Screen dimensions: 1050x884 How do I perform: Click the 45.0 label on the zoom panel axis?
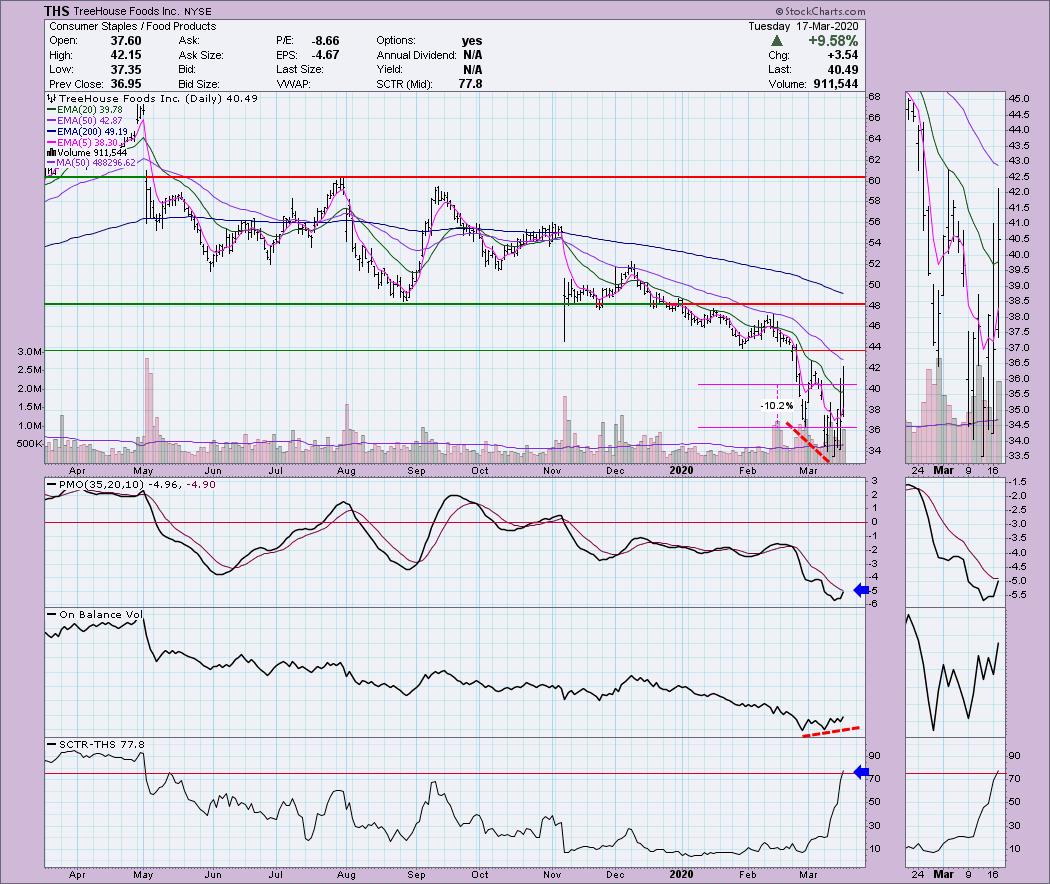coord(1019,98)
